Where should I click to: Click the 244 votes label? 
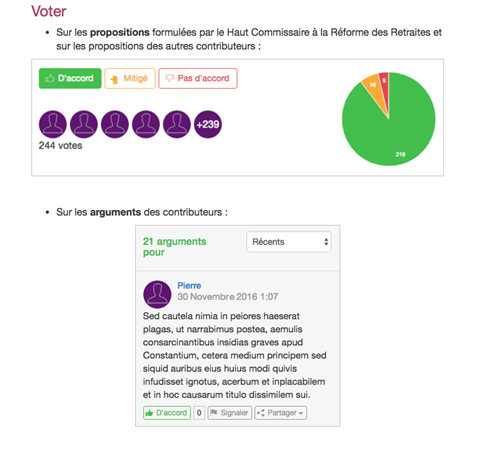tap(60, 146)
